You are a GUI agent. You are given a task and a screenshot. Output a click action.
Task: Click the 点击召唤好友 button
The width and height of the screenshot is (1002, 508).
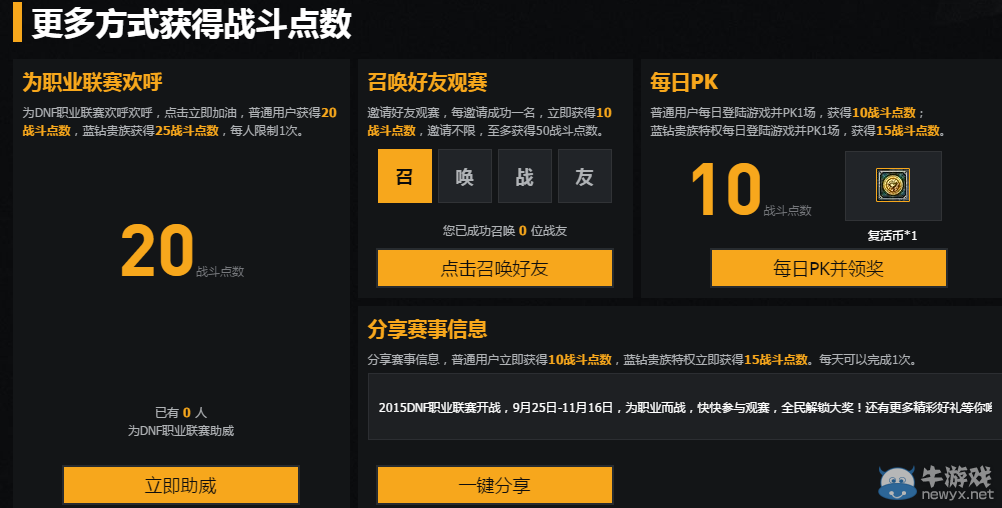[x=495, y=268]
